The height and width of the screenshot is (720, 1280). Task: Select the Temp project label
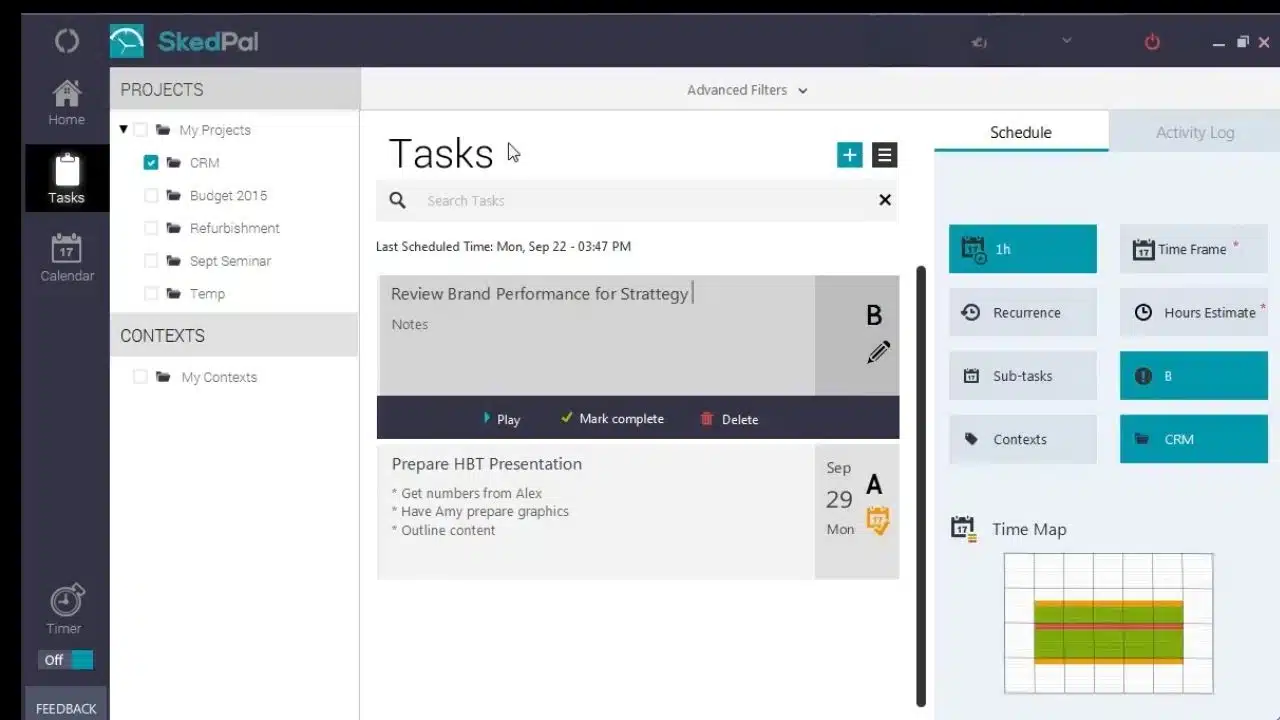pyautogui.click(x=207, y=294)
